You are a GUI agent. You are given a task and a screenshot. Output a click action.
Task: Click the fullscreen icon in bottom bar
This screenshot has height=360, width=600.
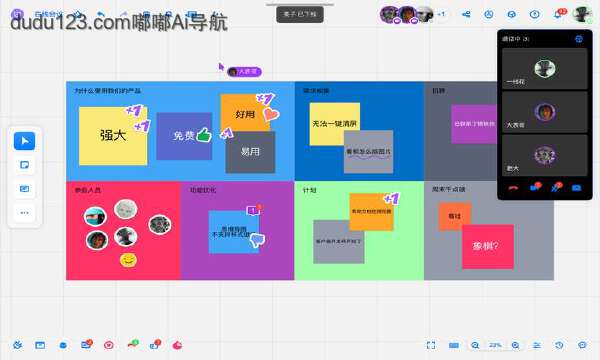[431, 345]
